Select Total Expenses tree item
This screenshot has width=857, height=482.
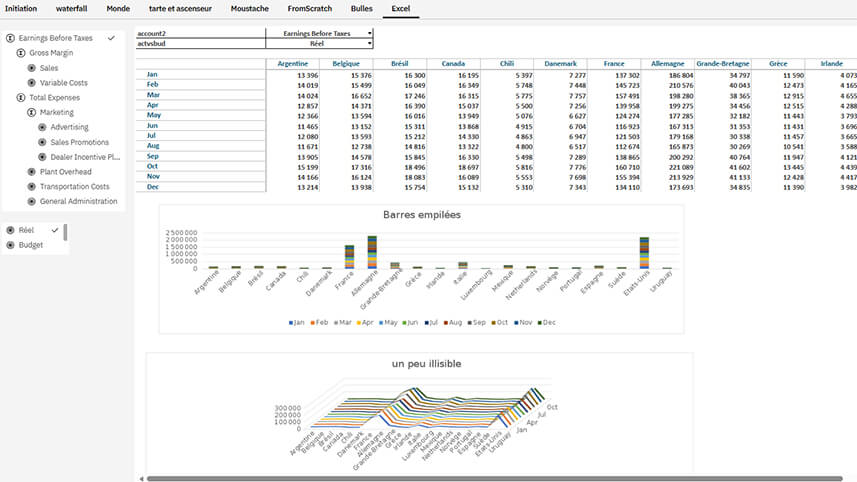55,98
